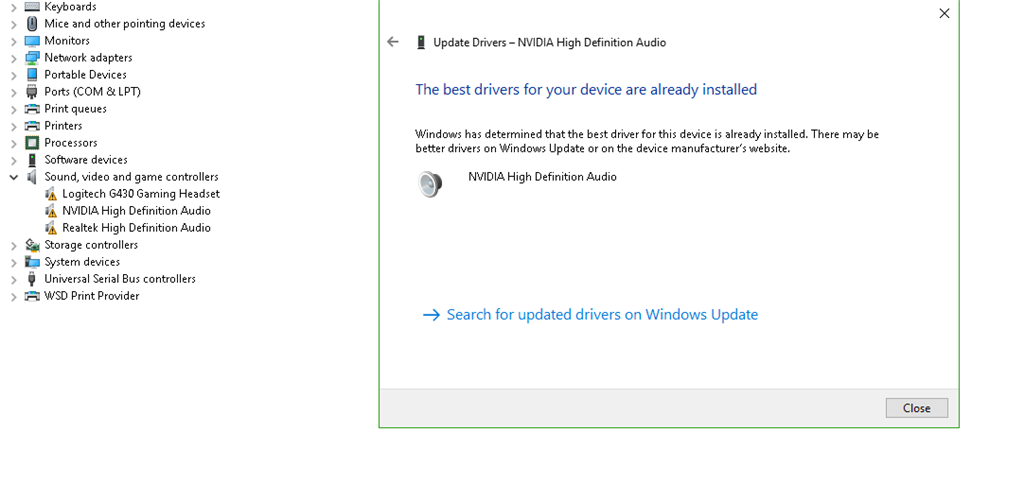Expand the Mice and other pointing devices node
The image size is (1024, 484).
pos(14,24)
